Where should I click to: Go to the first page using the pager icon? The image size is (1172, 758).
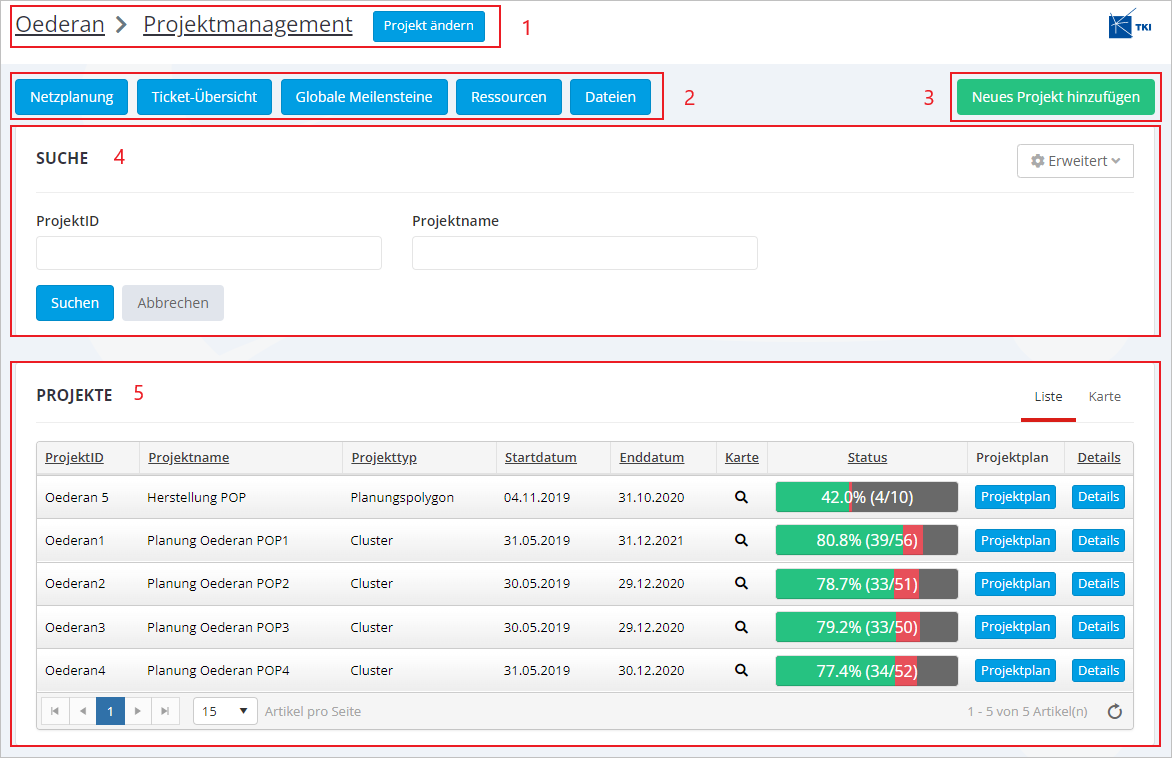coord(54,711)
